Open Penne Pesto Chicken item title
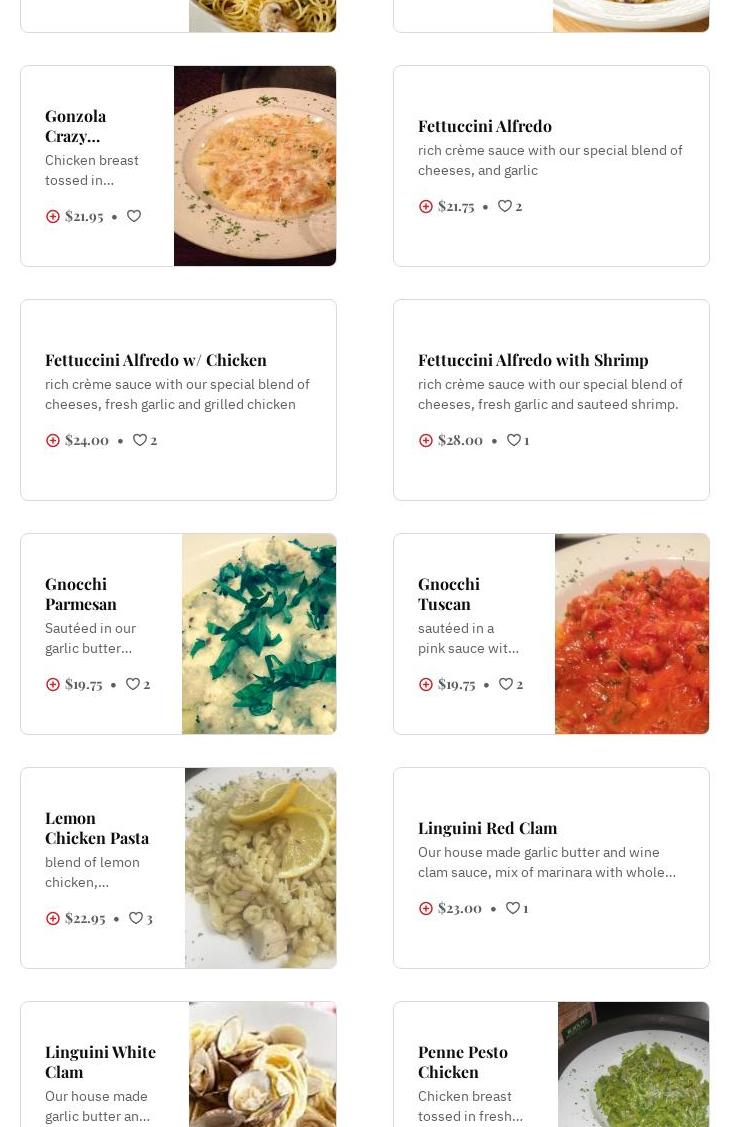750x1127 pixels. click(x=462, y=1061)
